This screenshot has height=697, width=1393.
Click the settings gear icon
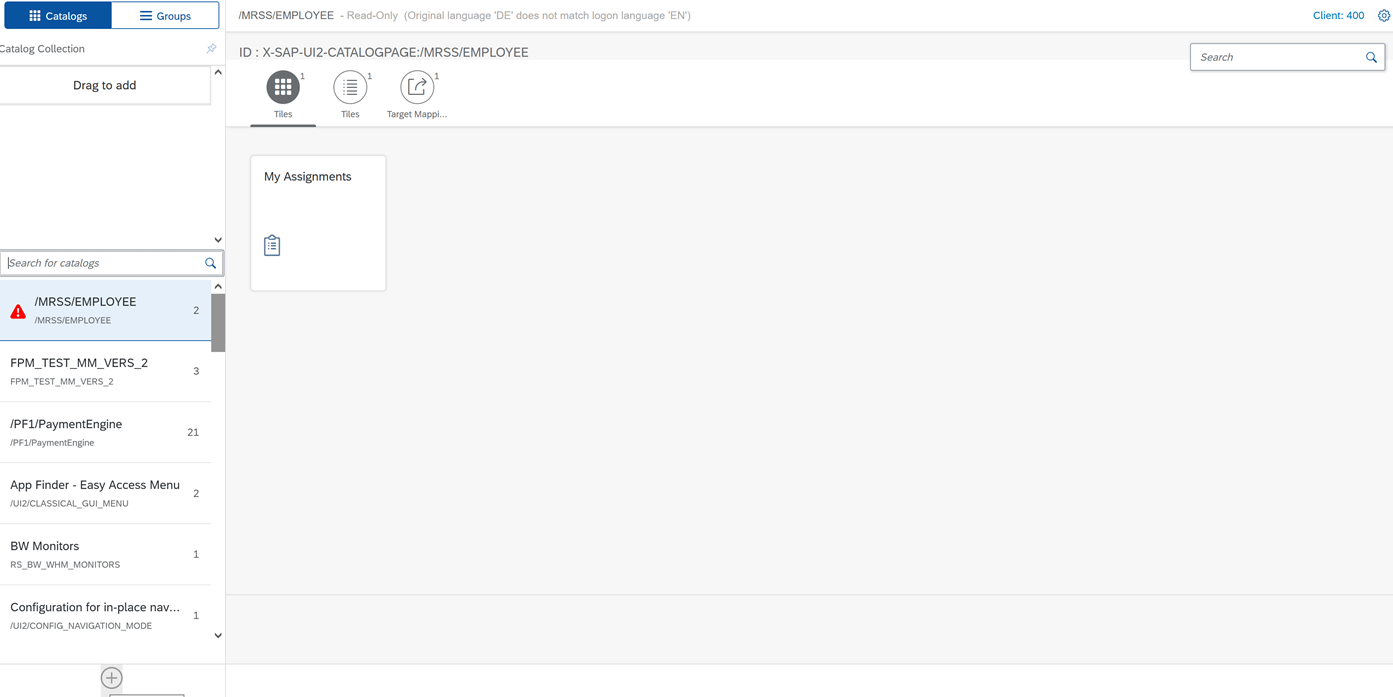click(1384, 16)
